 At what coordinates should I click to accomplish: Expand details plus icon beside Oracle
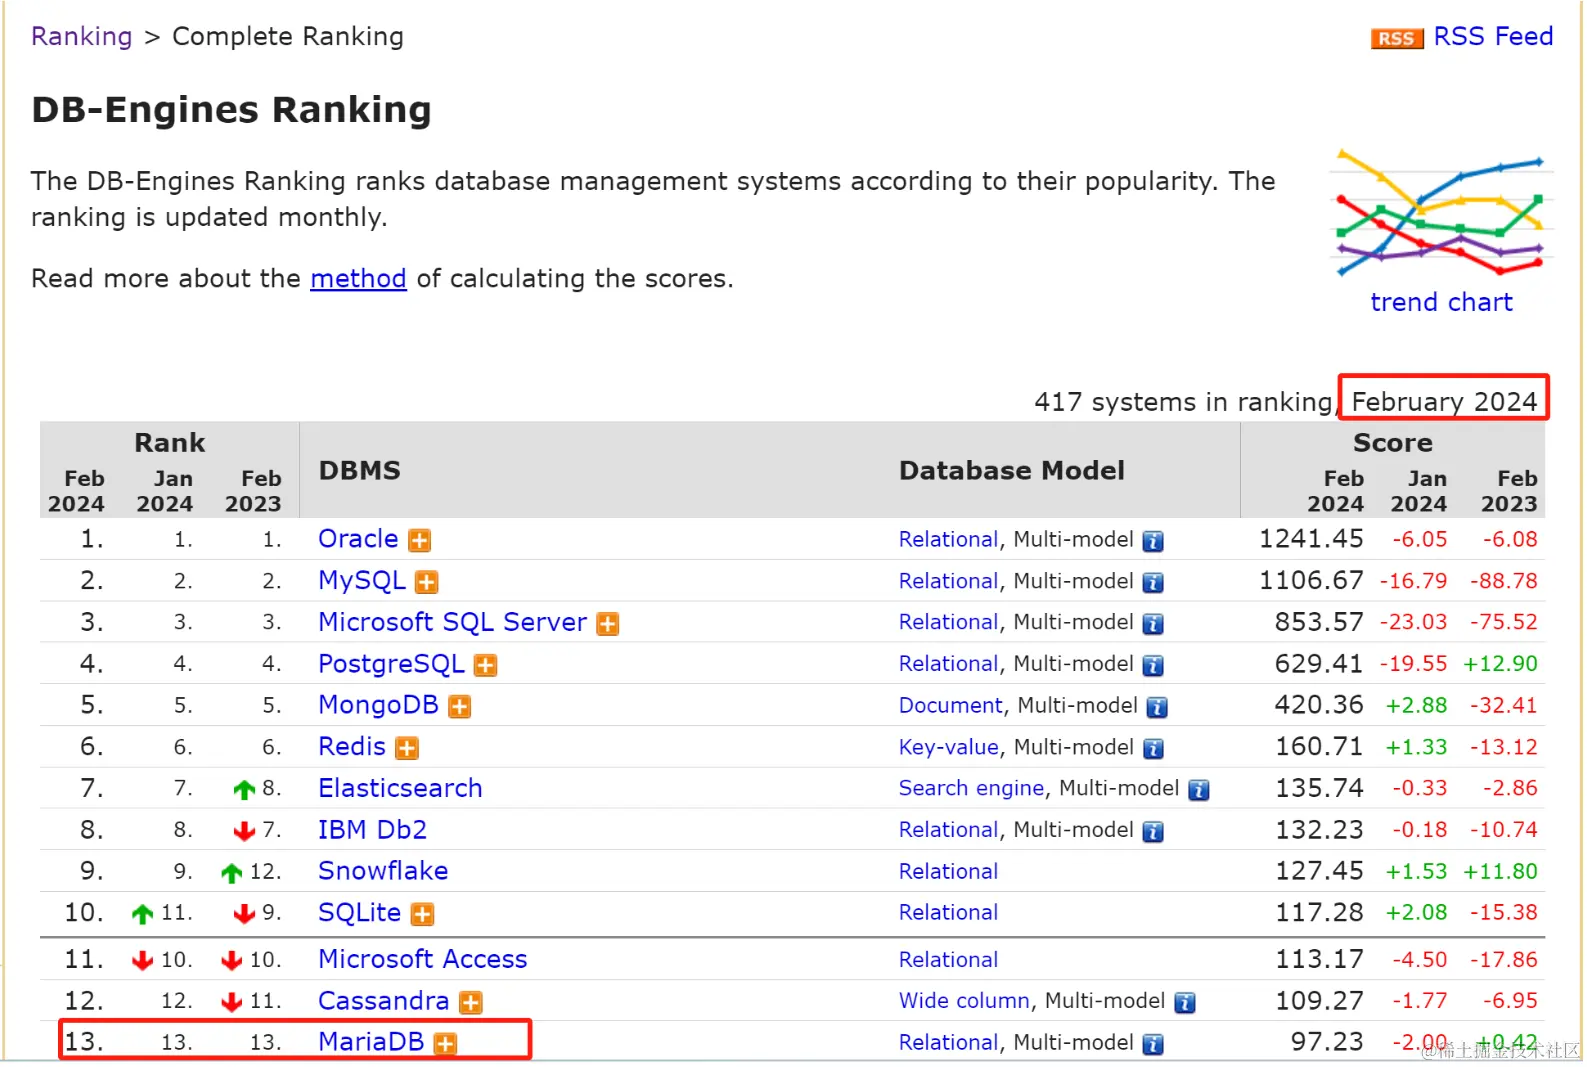tap(420, 541)
